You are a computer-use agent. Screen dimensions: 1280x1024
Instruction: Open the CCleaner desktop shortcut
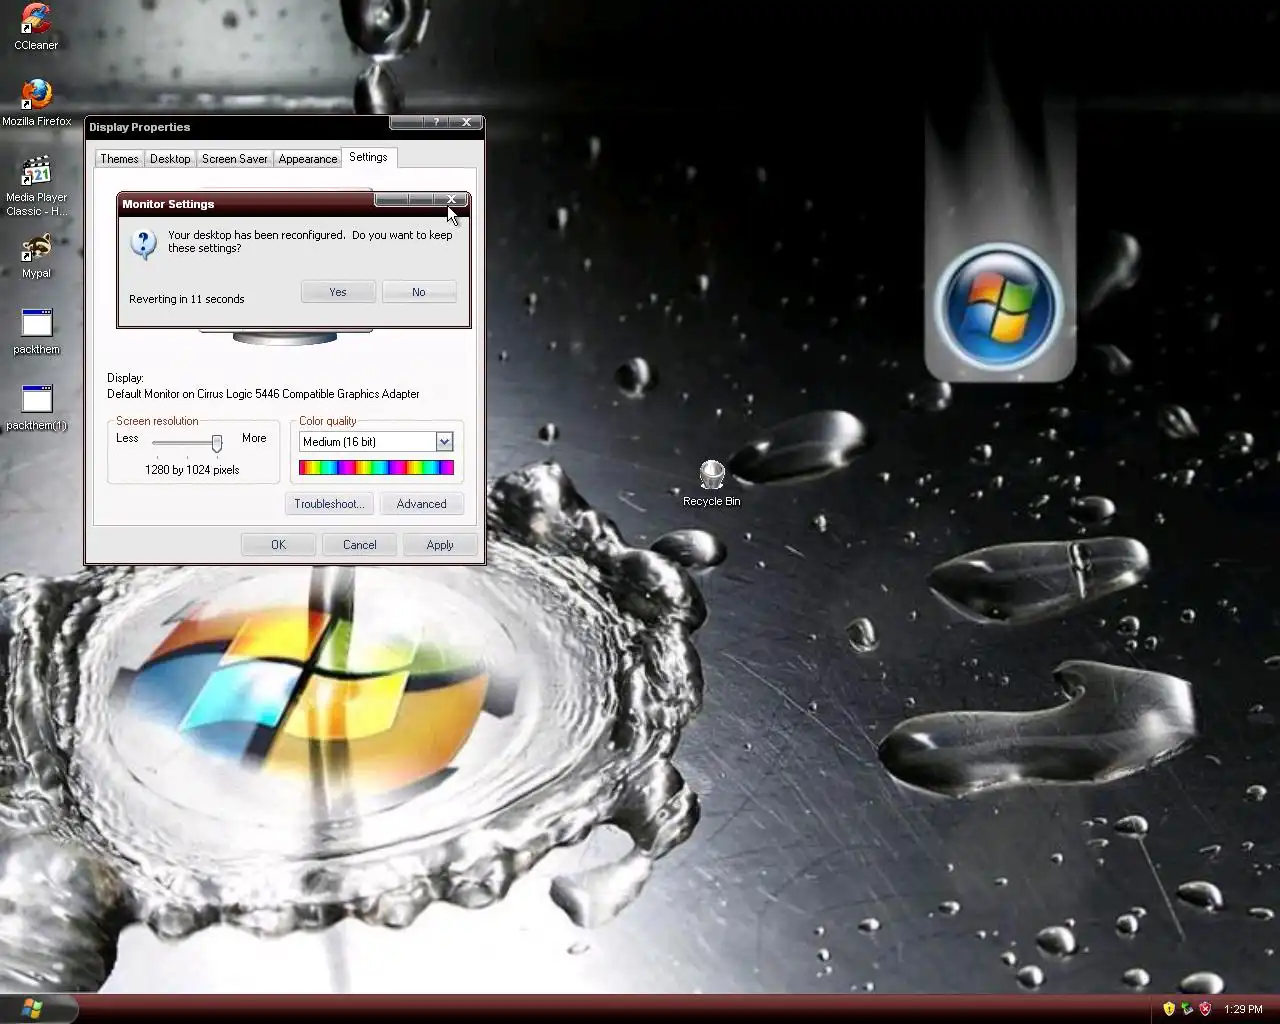(x=36, y=27)
